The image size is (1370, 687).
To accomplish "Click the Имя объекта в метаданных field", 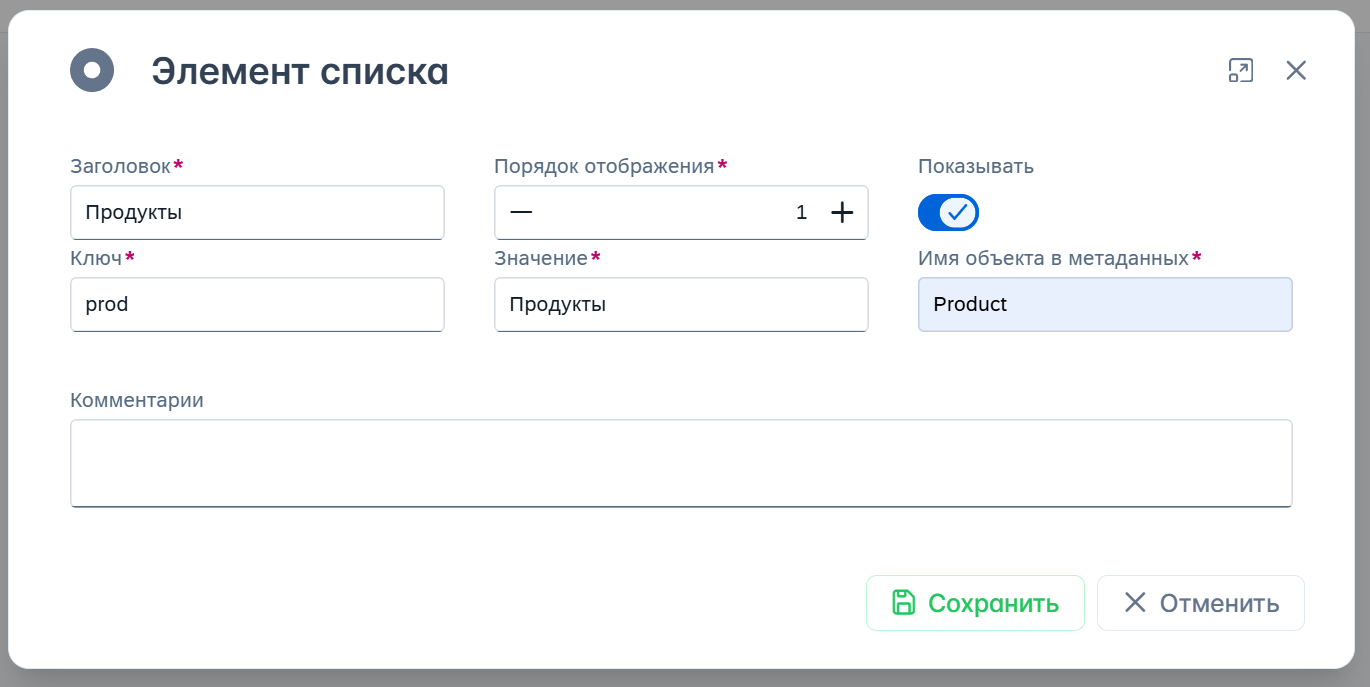I will pos(1105,304).
